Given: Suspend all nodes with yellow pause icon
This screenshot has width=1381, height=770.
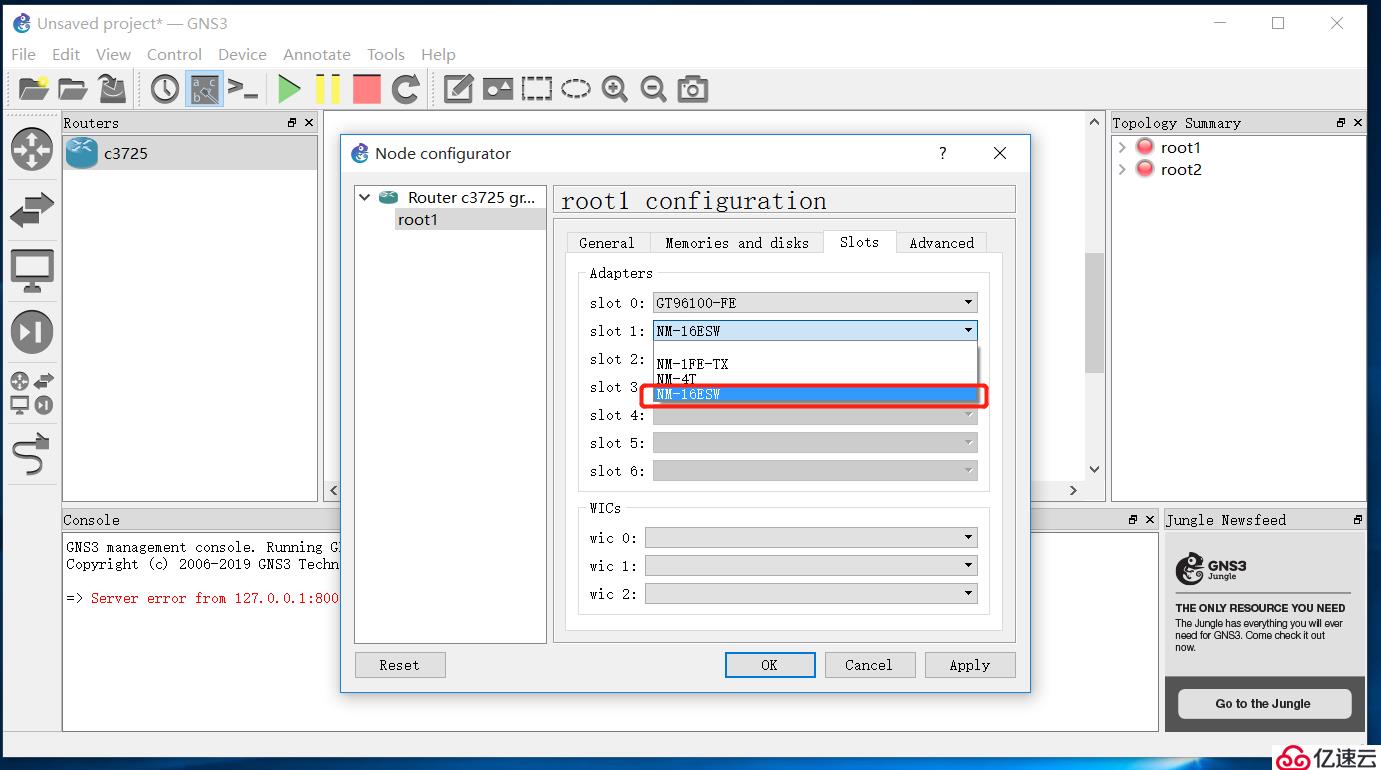Looking at the screenshot, I should (x=327, y=89).
